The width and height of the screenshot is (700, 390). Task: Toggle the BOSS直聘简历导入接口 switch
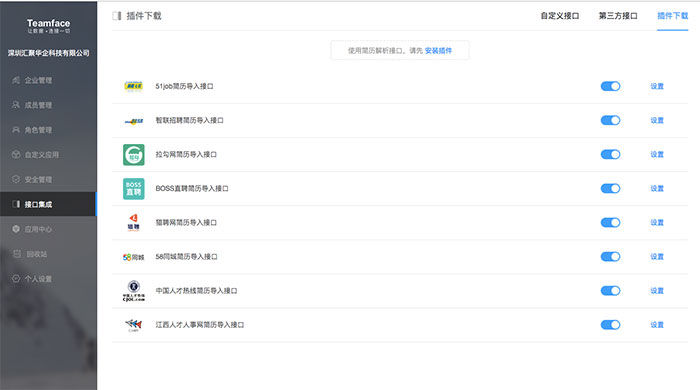(610, 188)
